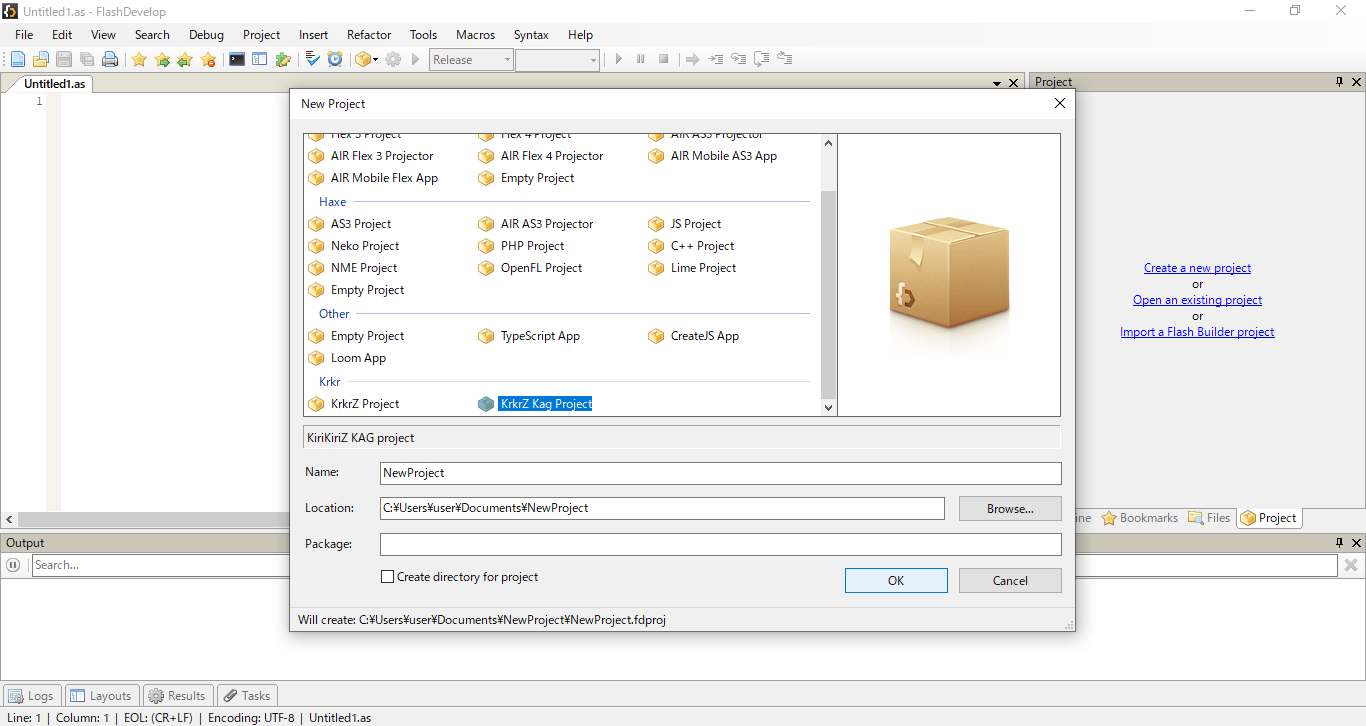Click the Open file folder icon
Image resolution: width=1366 pixels, height=726 pixels.
pyautogui.click(x=41, y=60)
